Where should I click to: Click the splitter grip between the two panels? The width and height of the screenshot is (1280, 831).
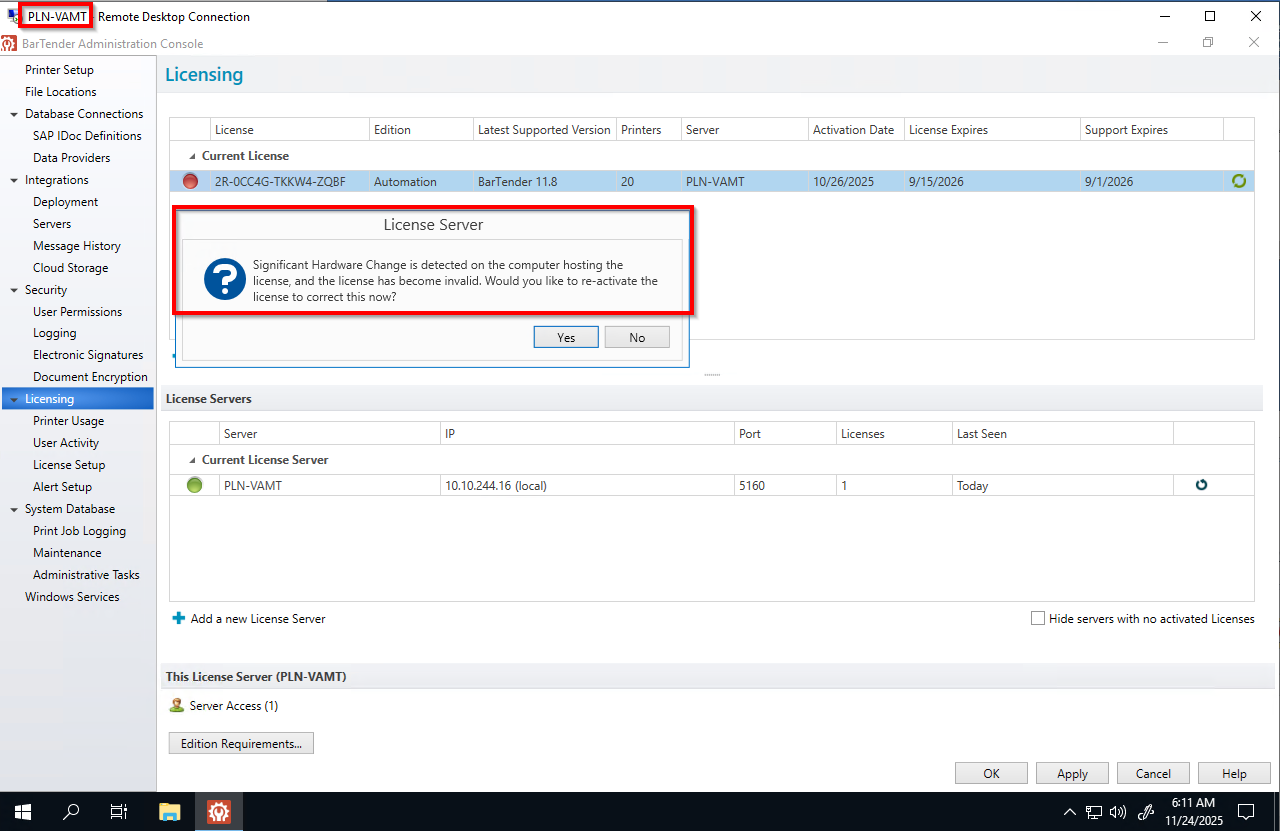click(x=712, y=375)
